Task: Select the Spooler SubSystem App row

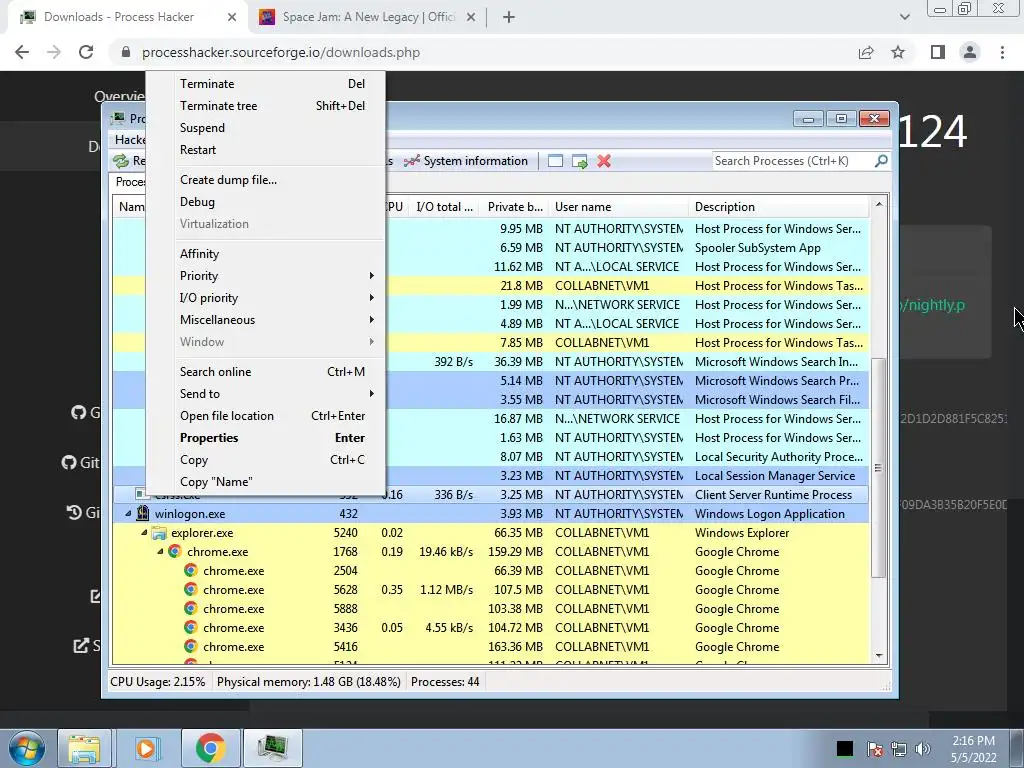Action: coord(627,248)
